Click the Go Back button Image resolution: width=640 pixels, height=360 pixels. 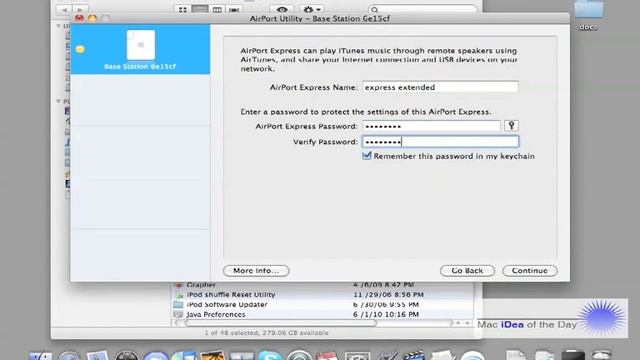pyautogui.click(x=467, y=271)
